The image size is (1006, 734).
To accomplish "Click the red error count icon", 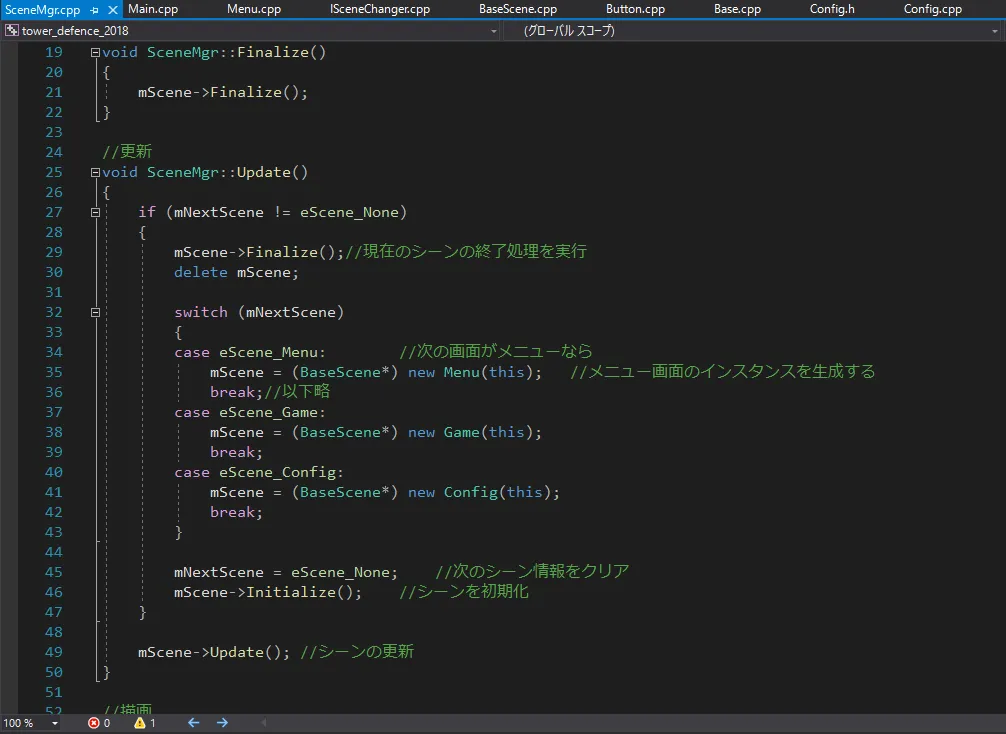I will click(94, 722).
